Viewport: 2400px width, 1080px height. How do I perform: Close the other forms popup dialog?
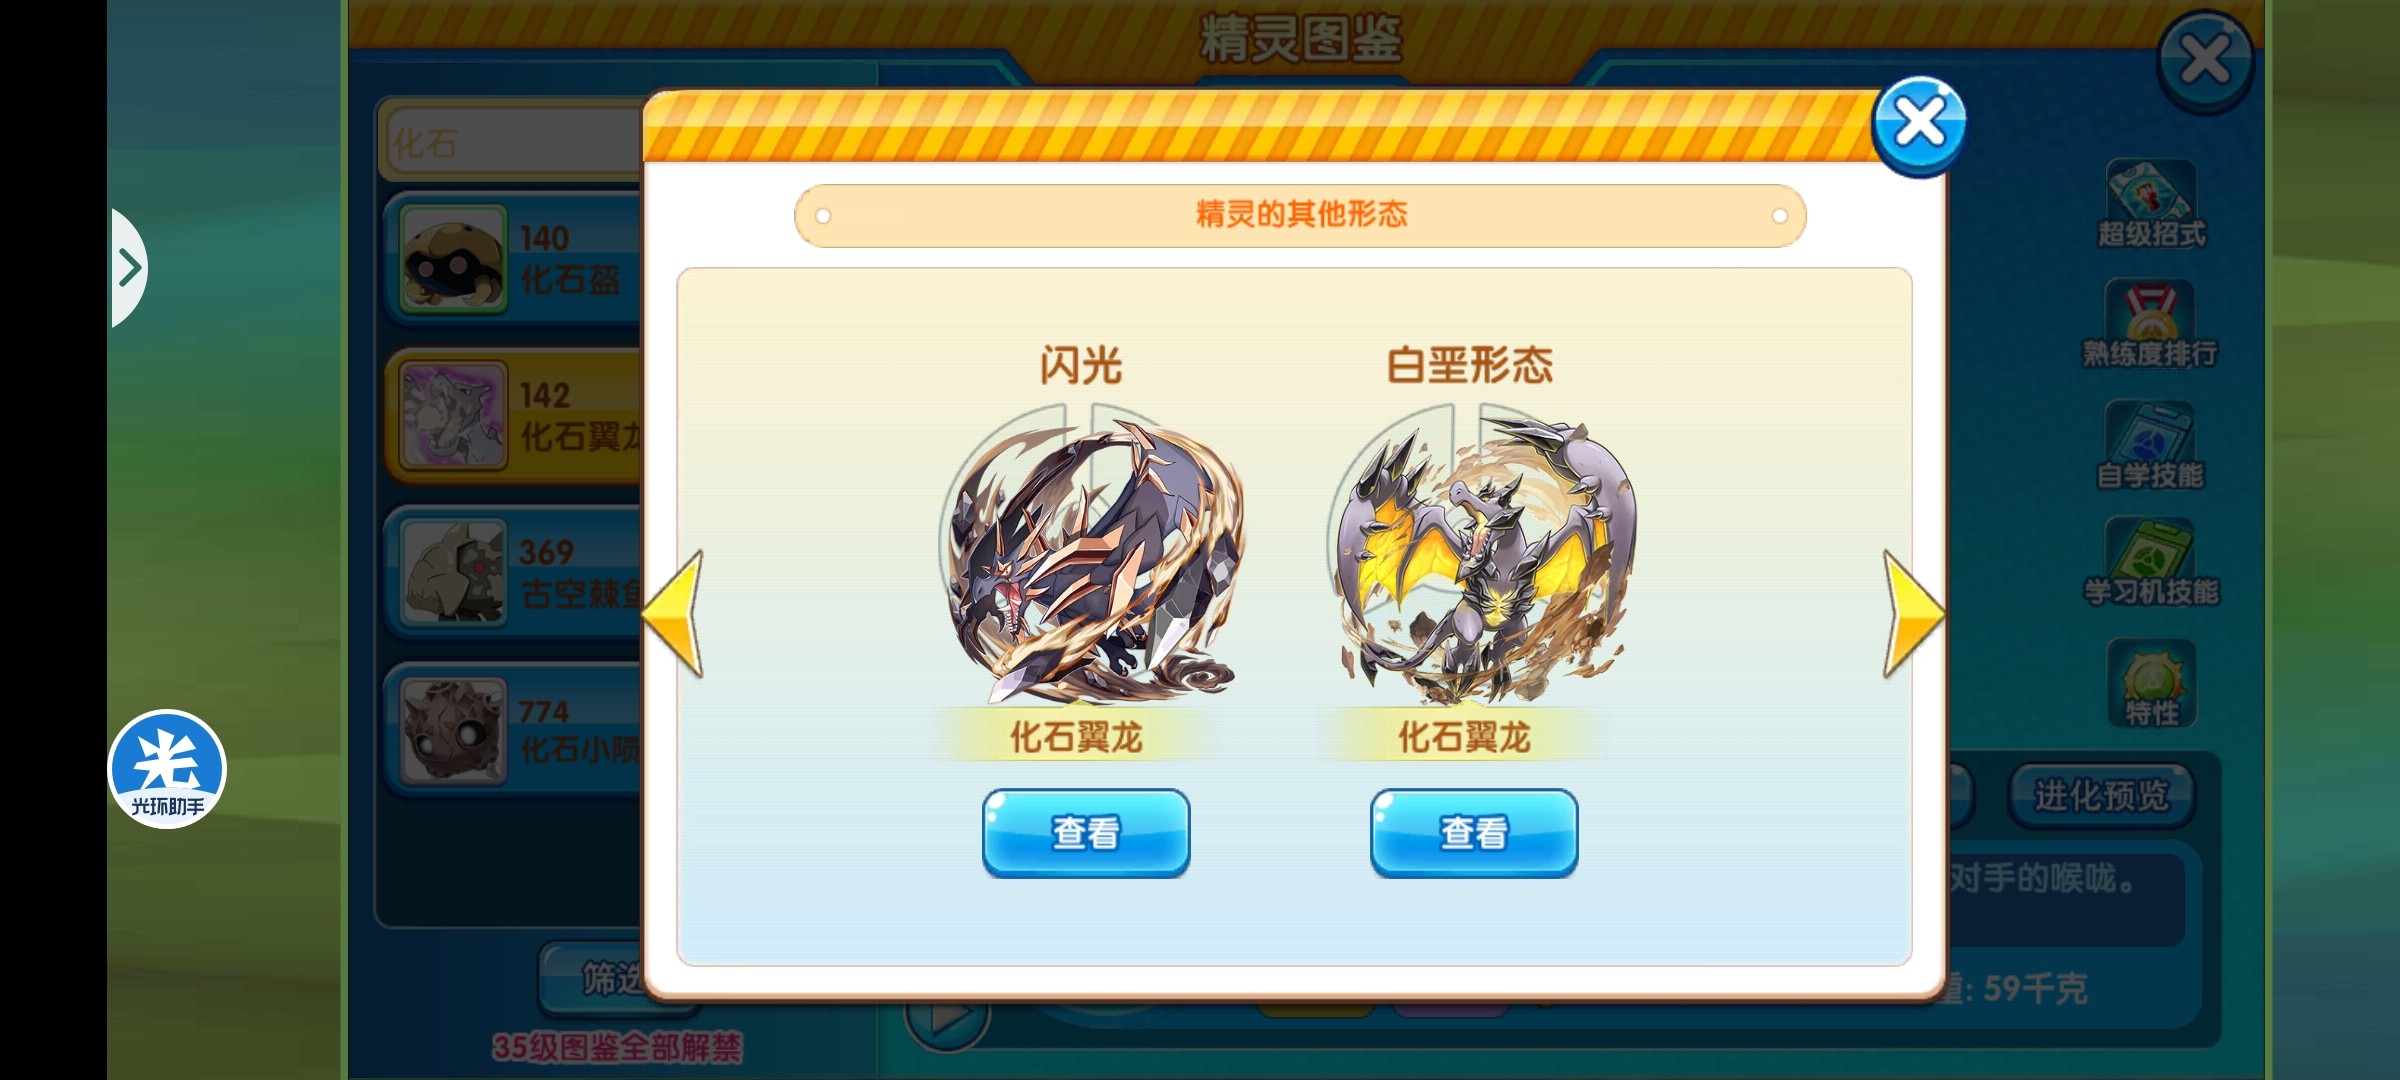(1918, 125)
